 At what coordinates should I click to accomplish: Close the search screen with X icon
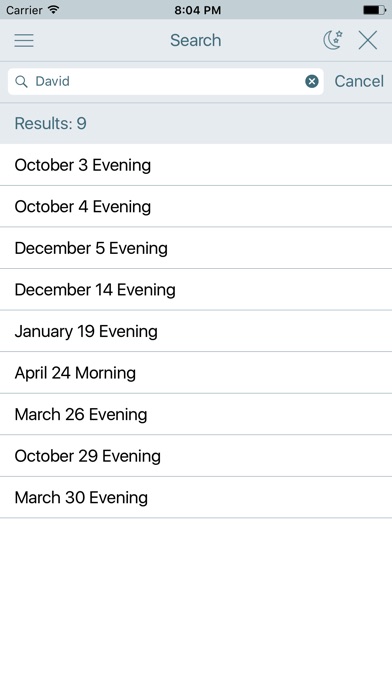(x=368, y=40)
